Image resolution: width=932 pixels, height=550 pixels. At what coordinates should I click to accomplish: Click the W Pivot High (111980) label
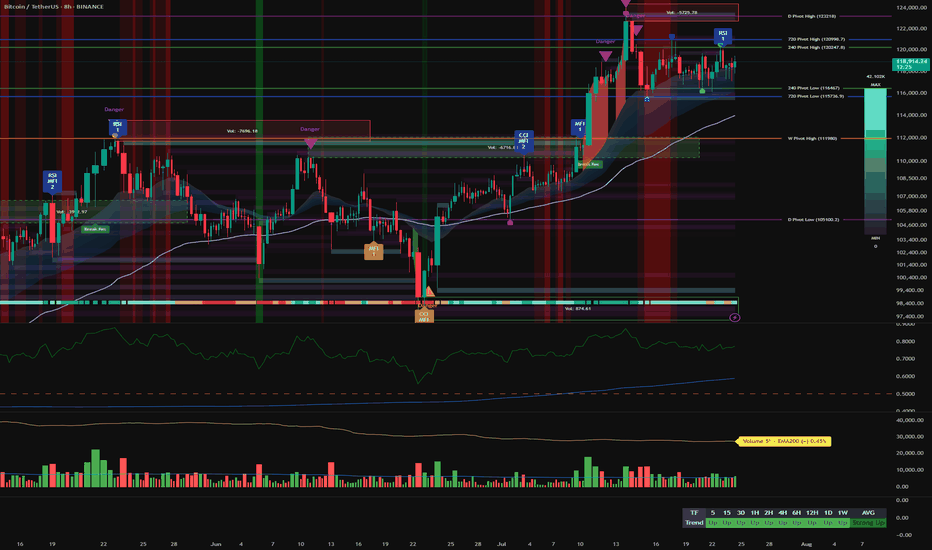click(x=812, y=138)
